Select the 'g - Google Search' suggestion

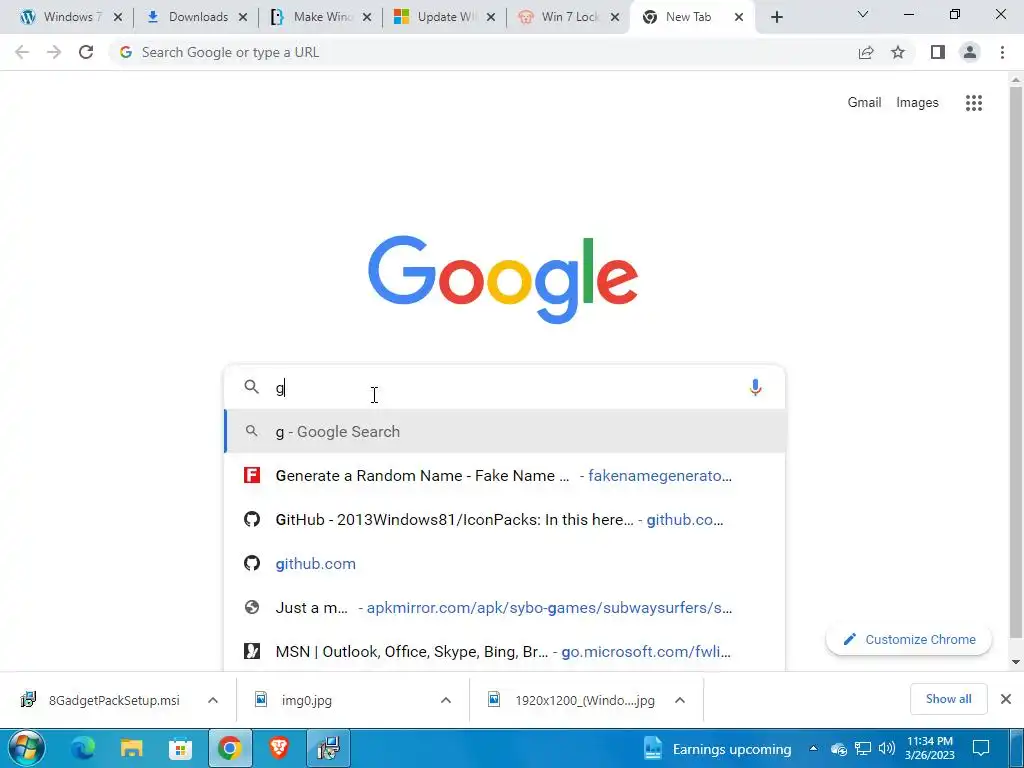pos(504,432)
